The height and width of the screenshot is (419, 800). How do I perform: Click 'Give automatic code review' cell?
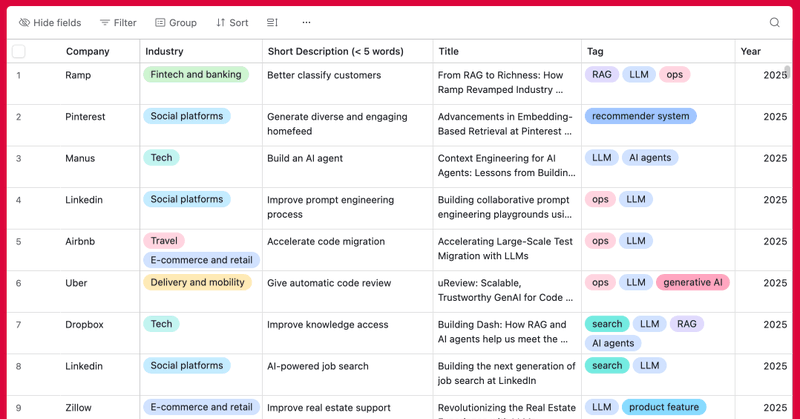pos(347,291)
